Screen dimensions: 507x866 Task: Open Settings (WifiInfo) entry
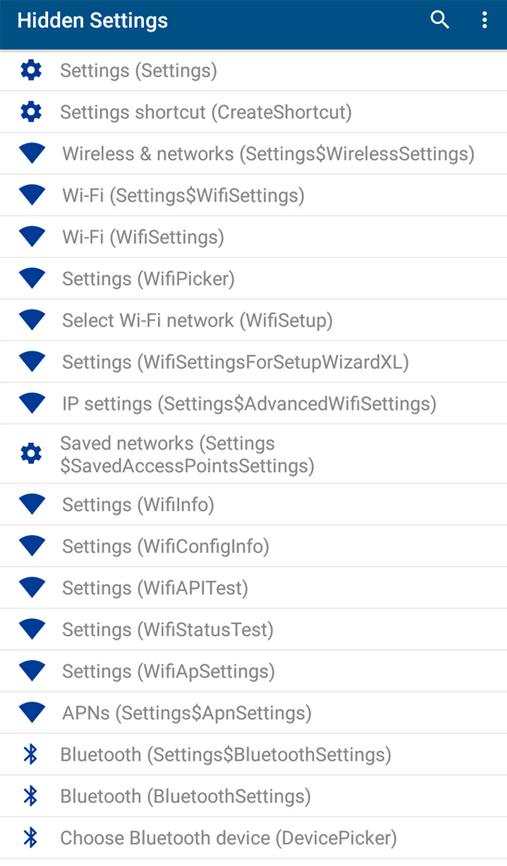click(x=254, y=504)
